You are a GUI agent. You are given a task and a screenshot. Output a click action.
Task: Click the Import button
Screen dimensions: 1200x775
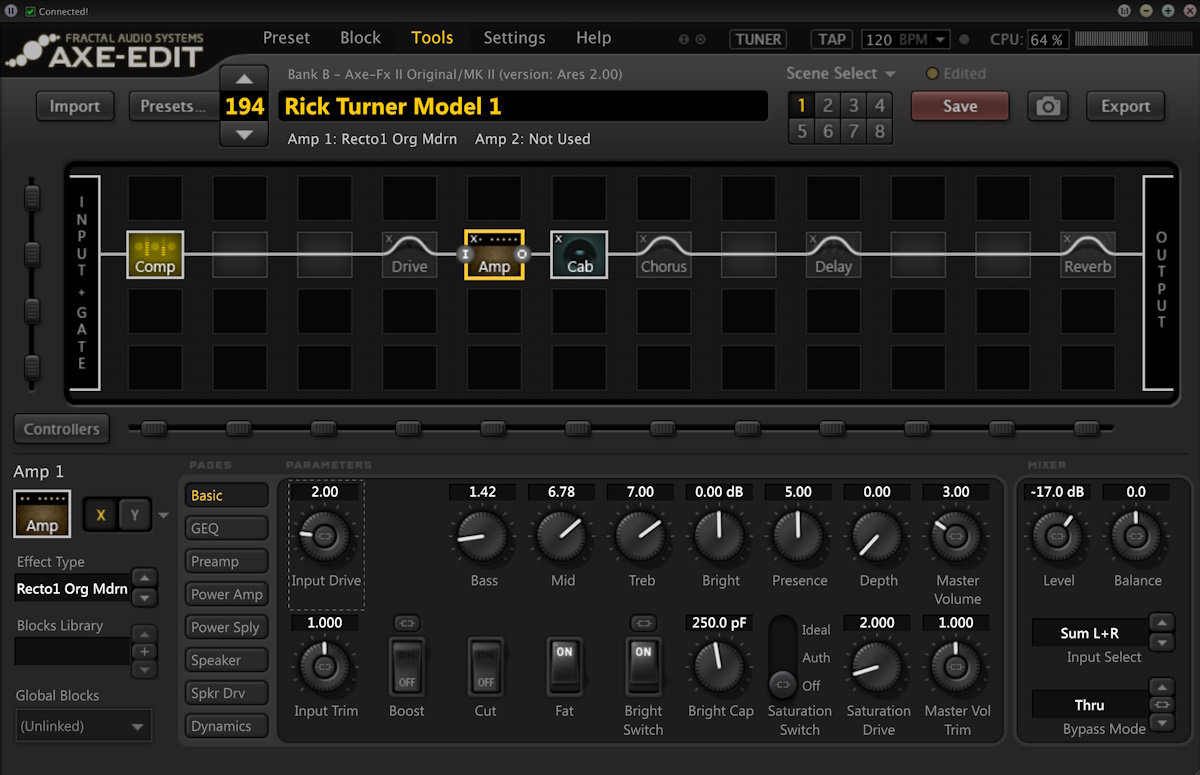pos(75,106)
